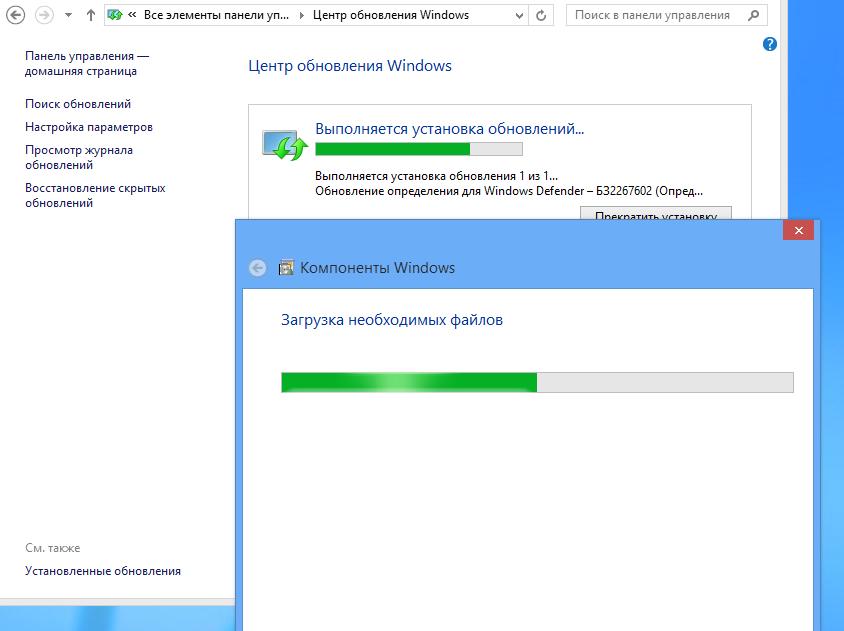Click Back arrow in 'Компоненты Windows' dialog

coord(257,268)
